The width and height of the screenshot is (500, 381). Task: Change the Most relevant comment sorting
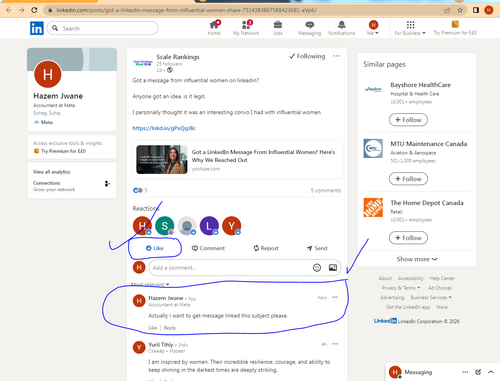point(150,284)
